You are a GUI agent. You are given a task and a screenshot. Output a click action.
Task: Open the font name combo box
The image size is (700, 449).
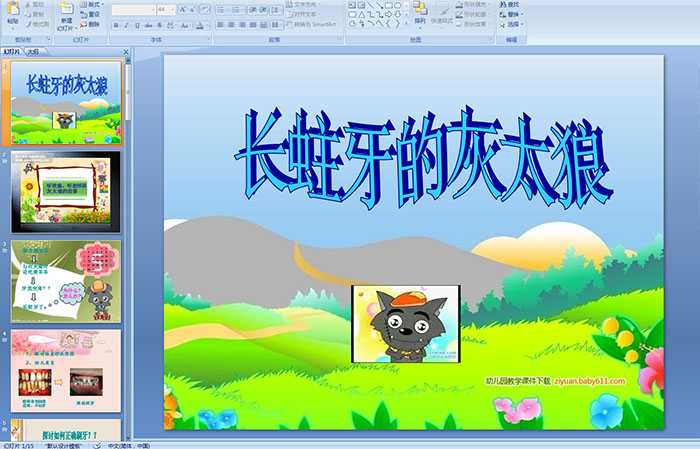point(133,10)
